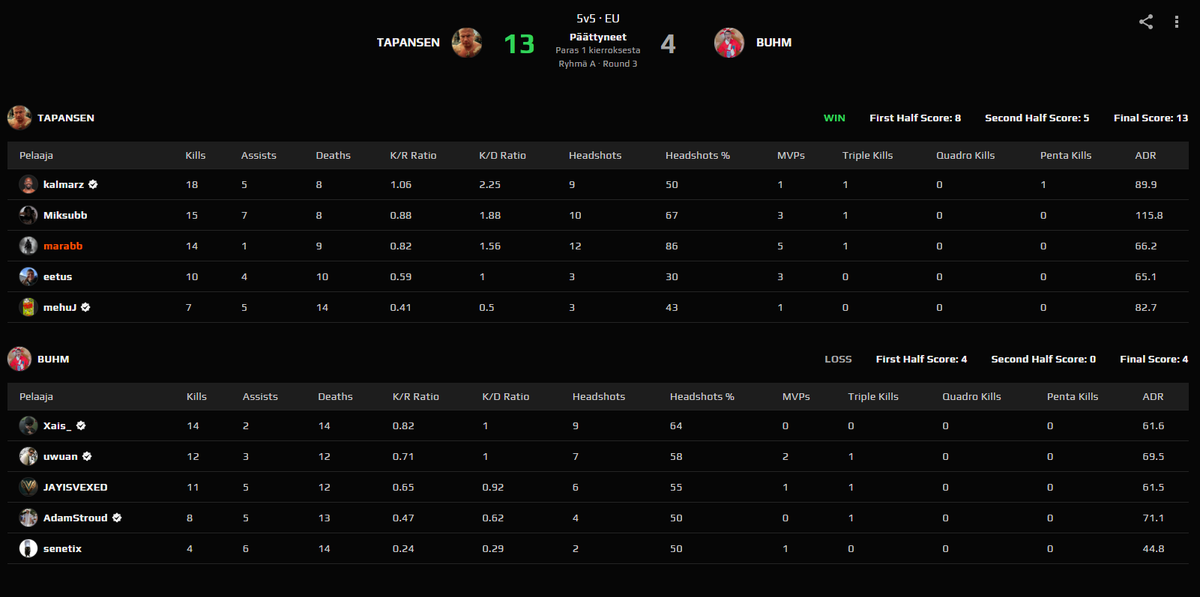Open JAYISVEXED player name
The width and height of the screenshot is (1200, 597).
tap(75, 487)
